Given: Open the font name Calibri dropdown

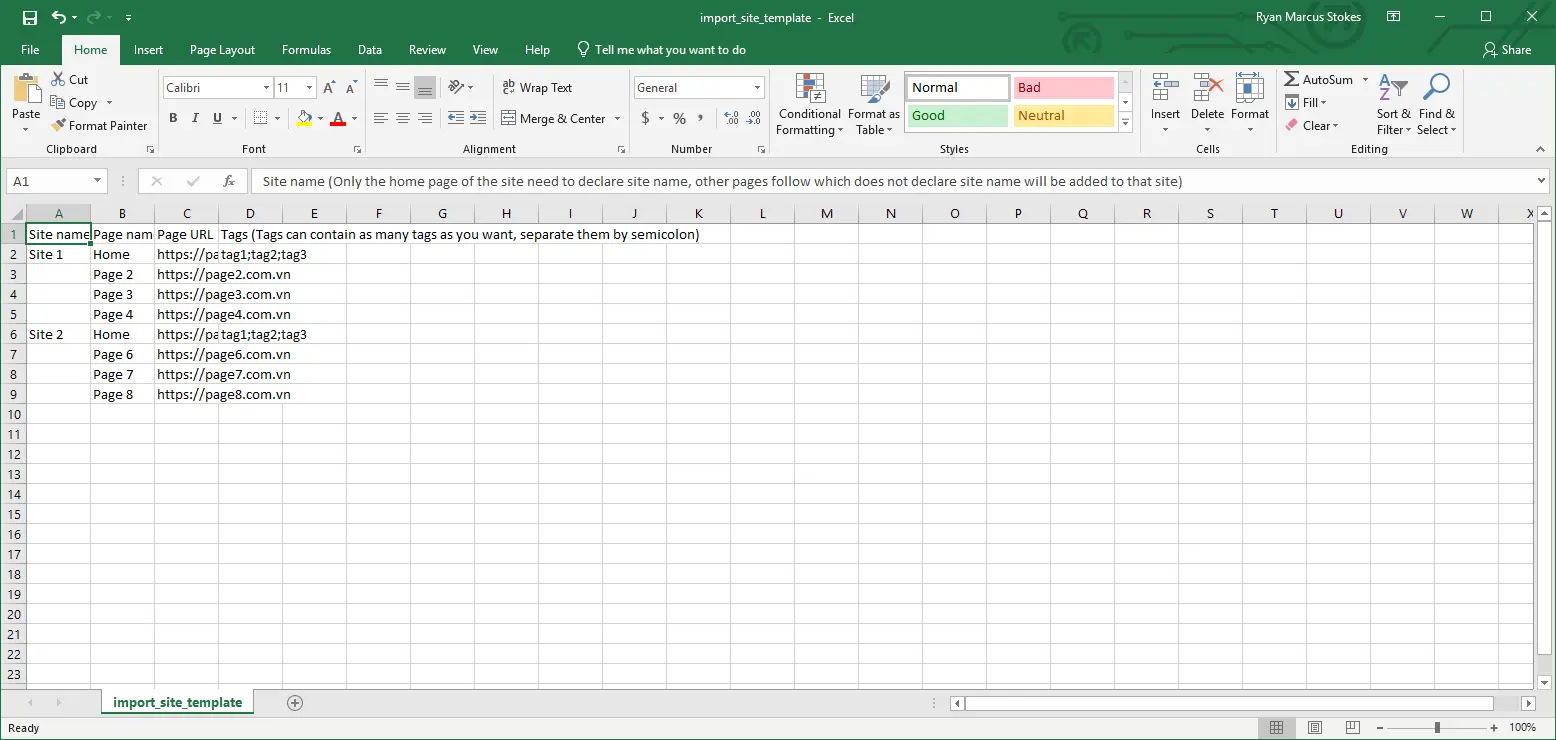Looking at the screenshot, I should 266,88.
